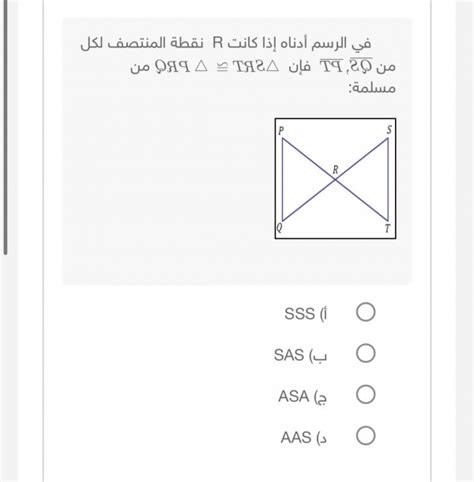This screenshot has width=474, height=482.
Task: Click the ASA answer label
Action: tap(303, 397)
